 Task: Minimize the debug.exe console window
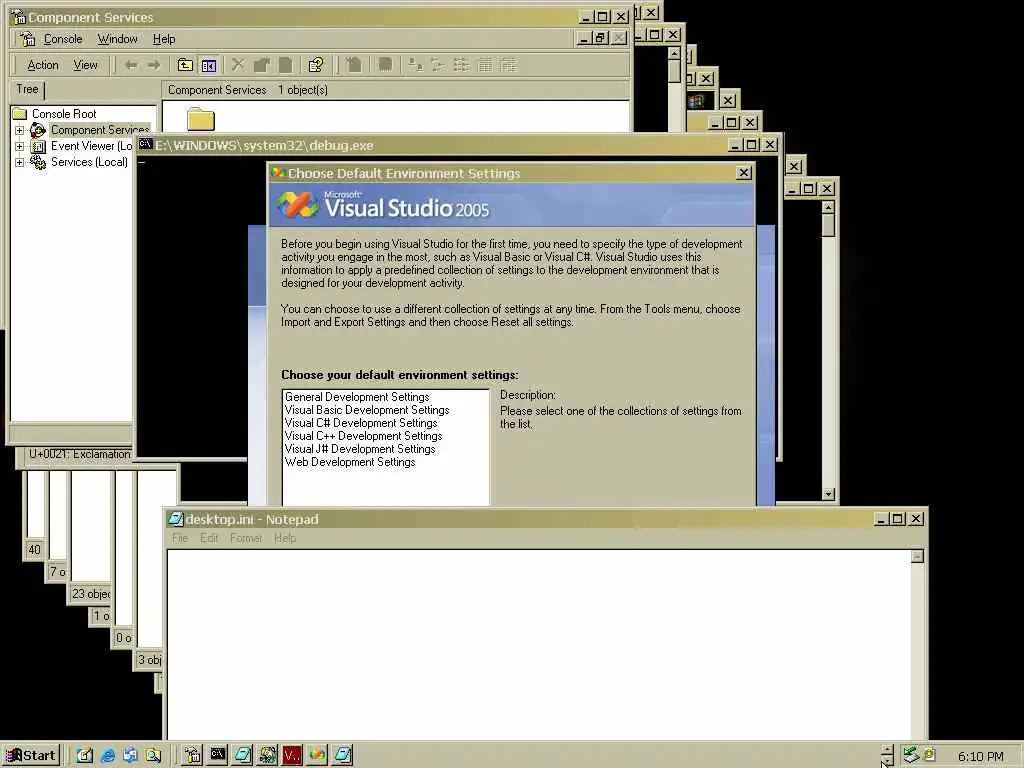(x=735, y=144)
